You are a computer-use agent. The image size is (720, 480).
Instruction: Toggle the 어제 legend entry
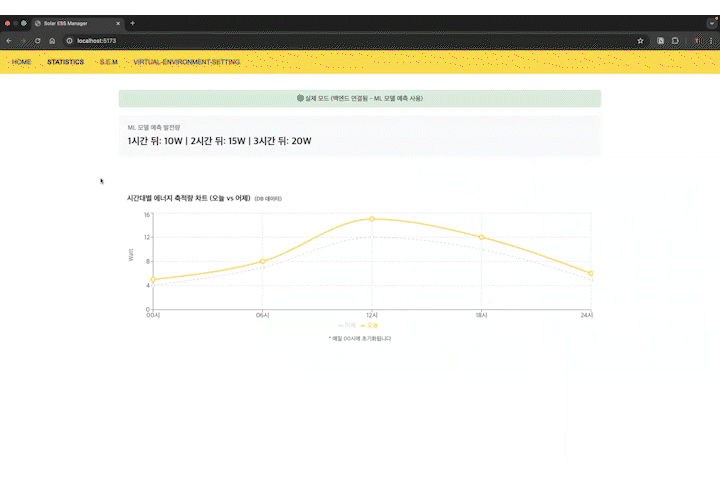click(x=347, y=326)
